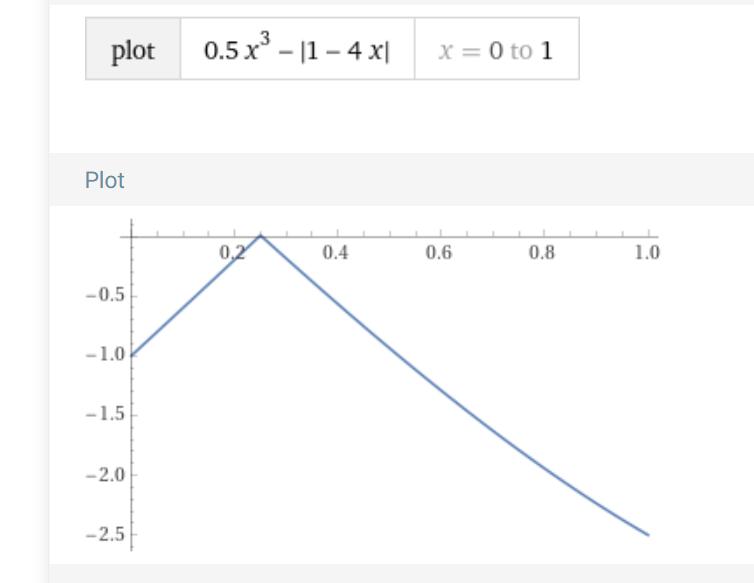754x583 pixels.
Task: Click the 0.8 x-axis tick label
Action: tap(542, 253)
